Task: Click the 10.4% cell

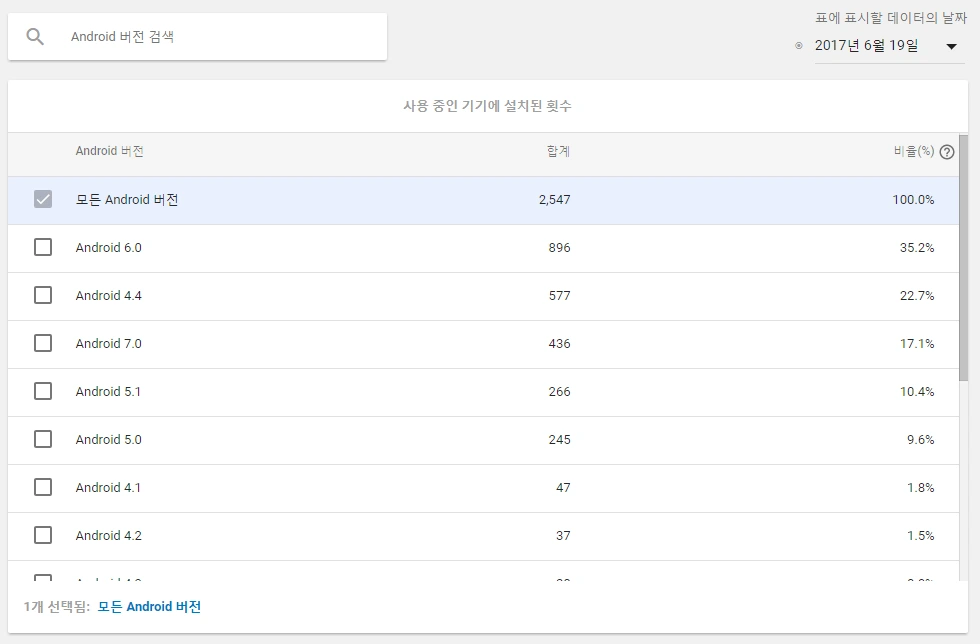Action: pos(917,392)
